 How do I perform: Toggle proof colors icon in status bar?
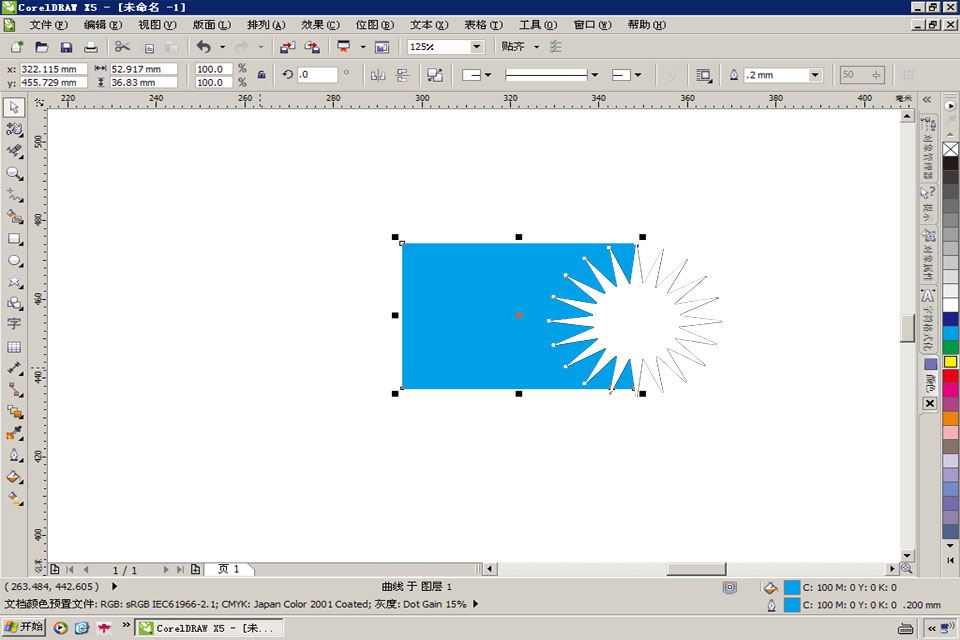730,587
